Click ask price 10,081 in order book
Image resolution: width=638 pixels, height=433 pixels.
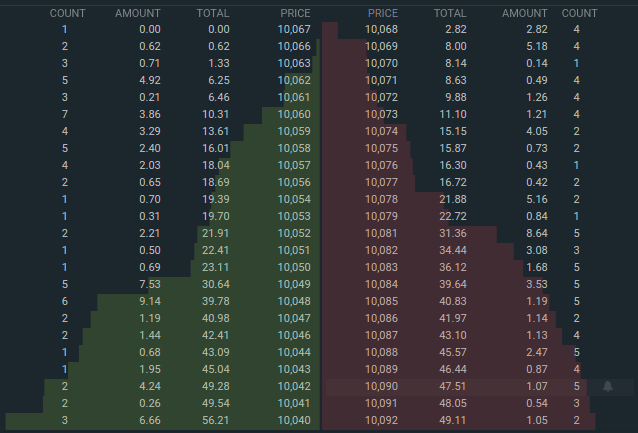[382, 233]
